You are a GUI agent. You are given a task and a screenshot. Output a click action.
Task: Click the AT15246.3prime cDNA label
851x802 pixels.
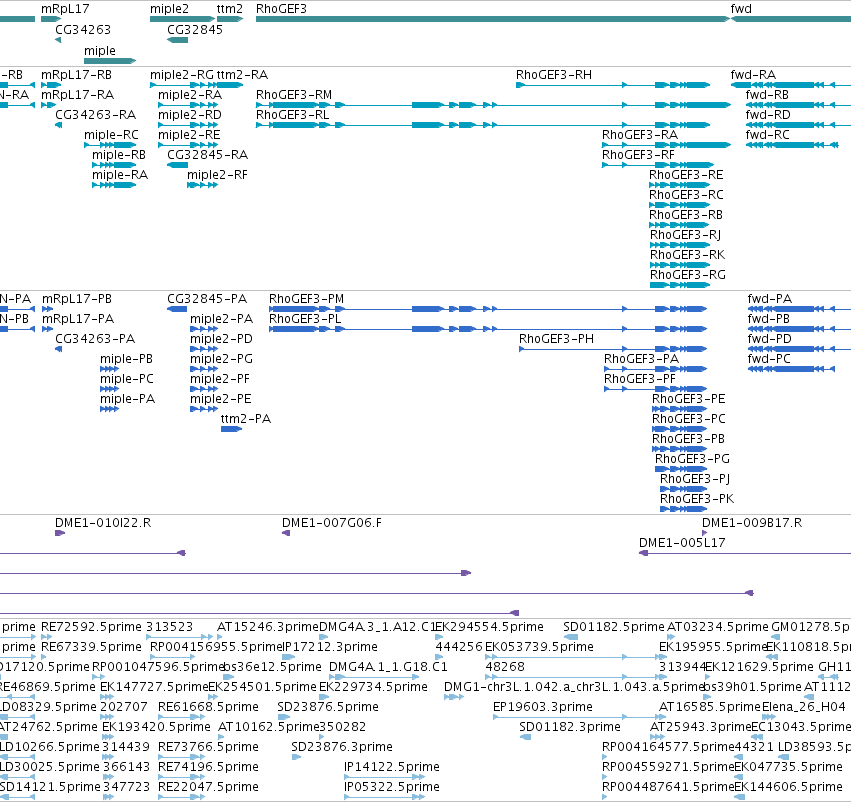268,627
